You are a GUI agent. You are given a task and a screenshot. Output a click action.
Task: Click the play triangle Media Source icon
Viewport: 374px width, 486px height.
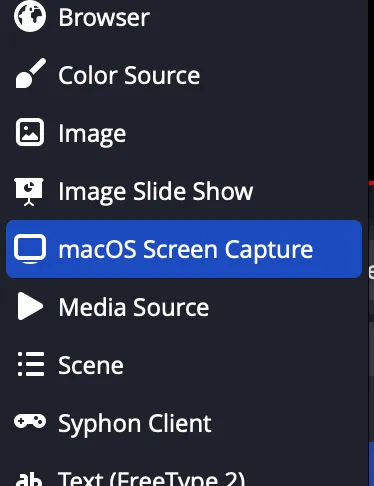(x=30, y=306)
